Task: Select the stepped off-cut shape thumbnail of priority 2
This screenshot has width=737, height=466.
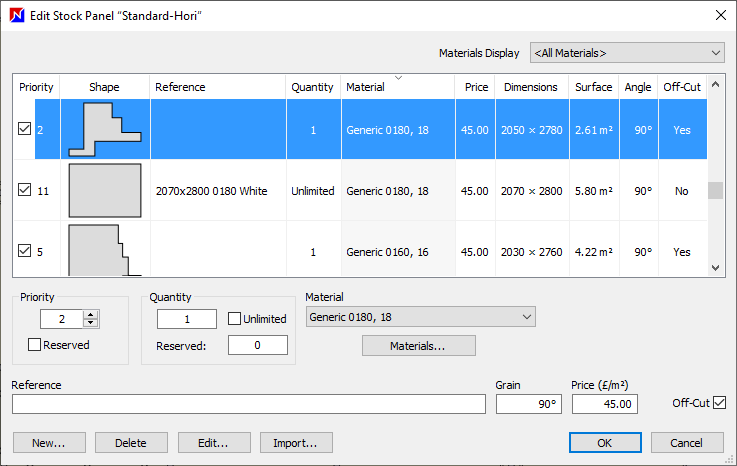Action: tap(105, 129)
